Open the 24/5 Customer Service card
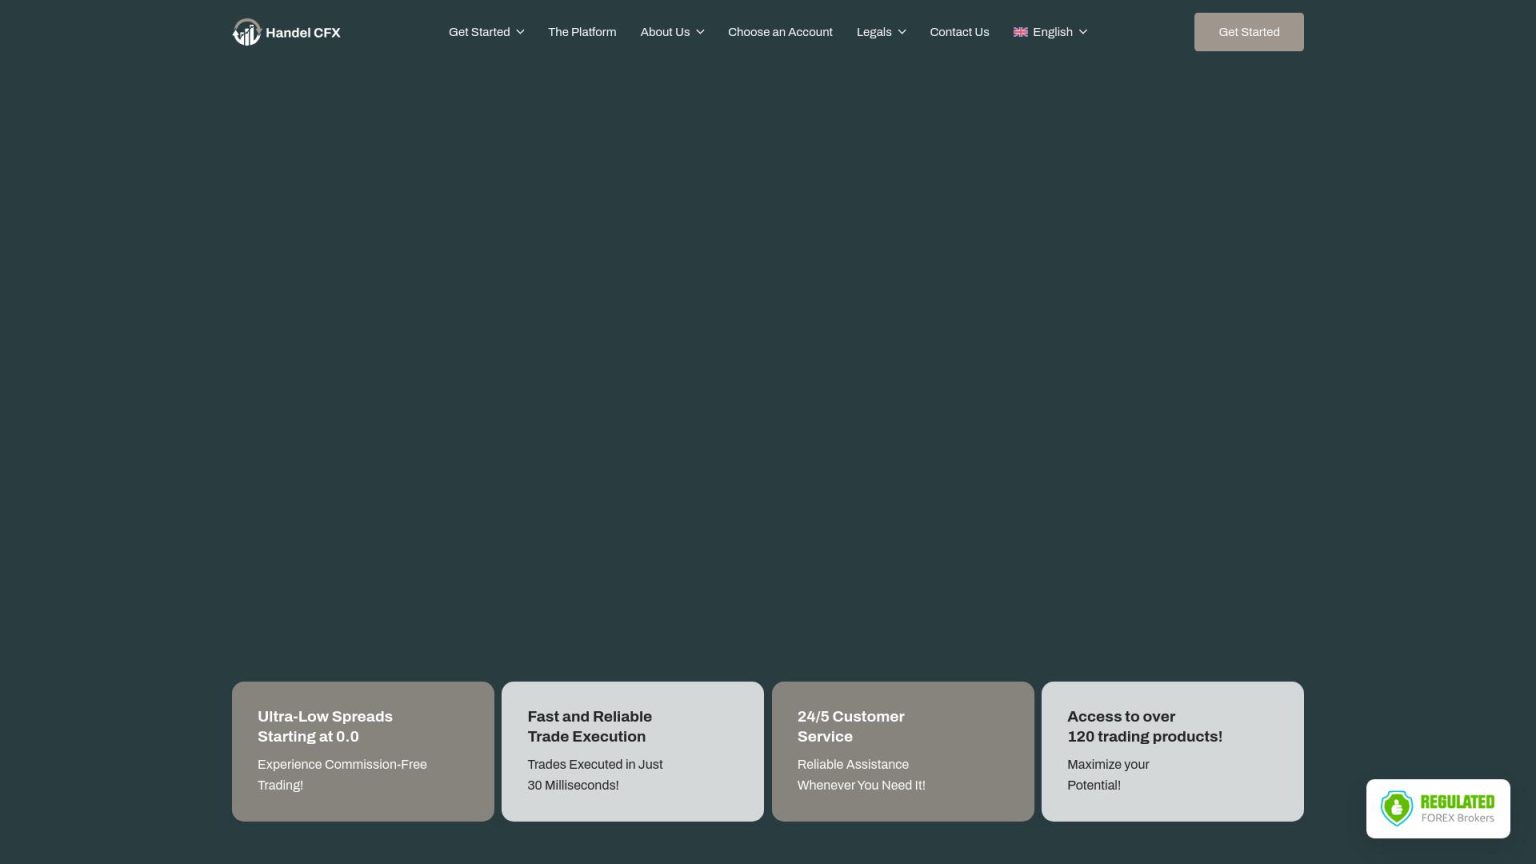1536x864 pixels. click(x=902, y=751)
